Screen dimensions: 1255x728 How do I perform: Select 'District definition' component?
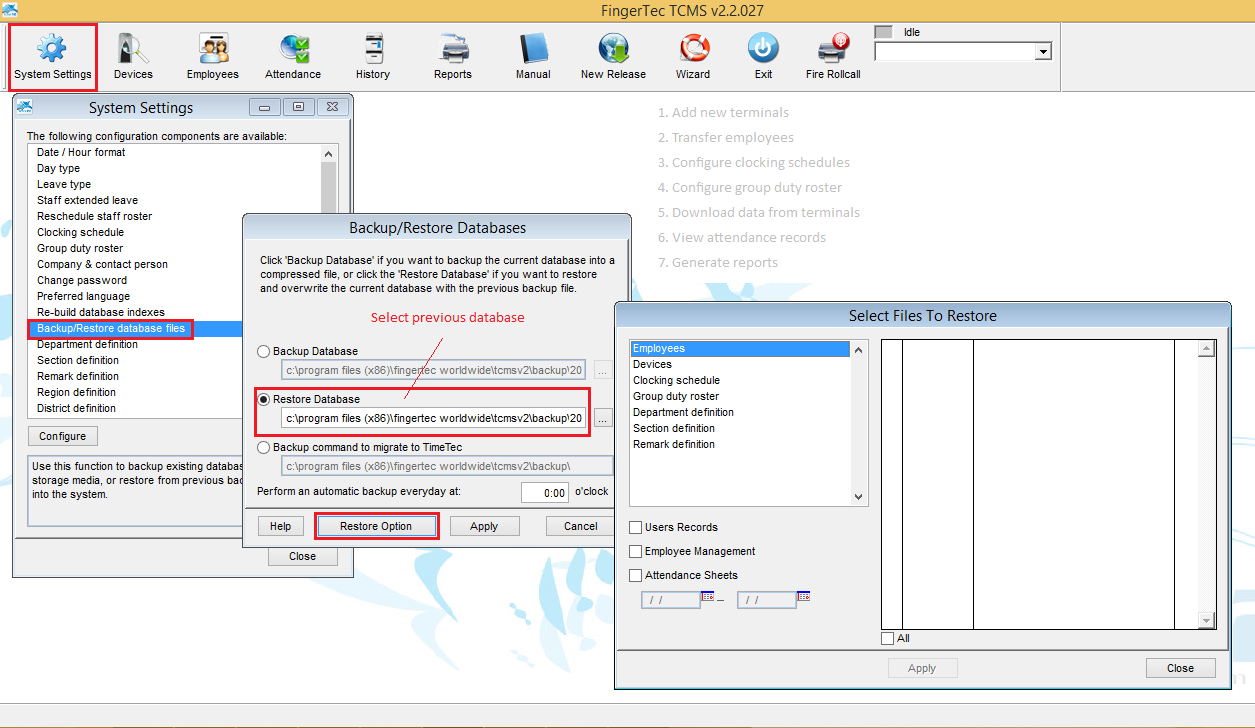click(x=76, y=408)
